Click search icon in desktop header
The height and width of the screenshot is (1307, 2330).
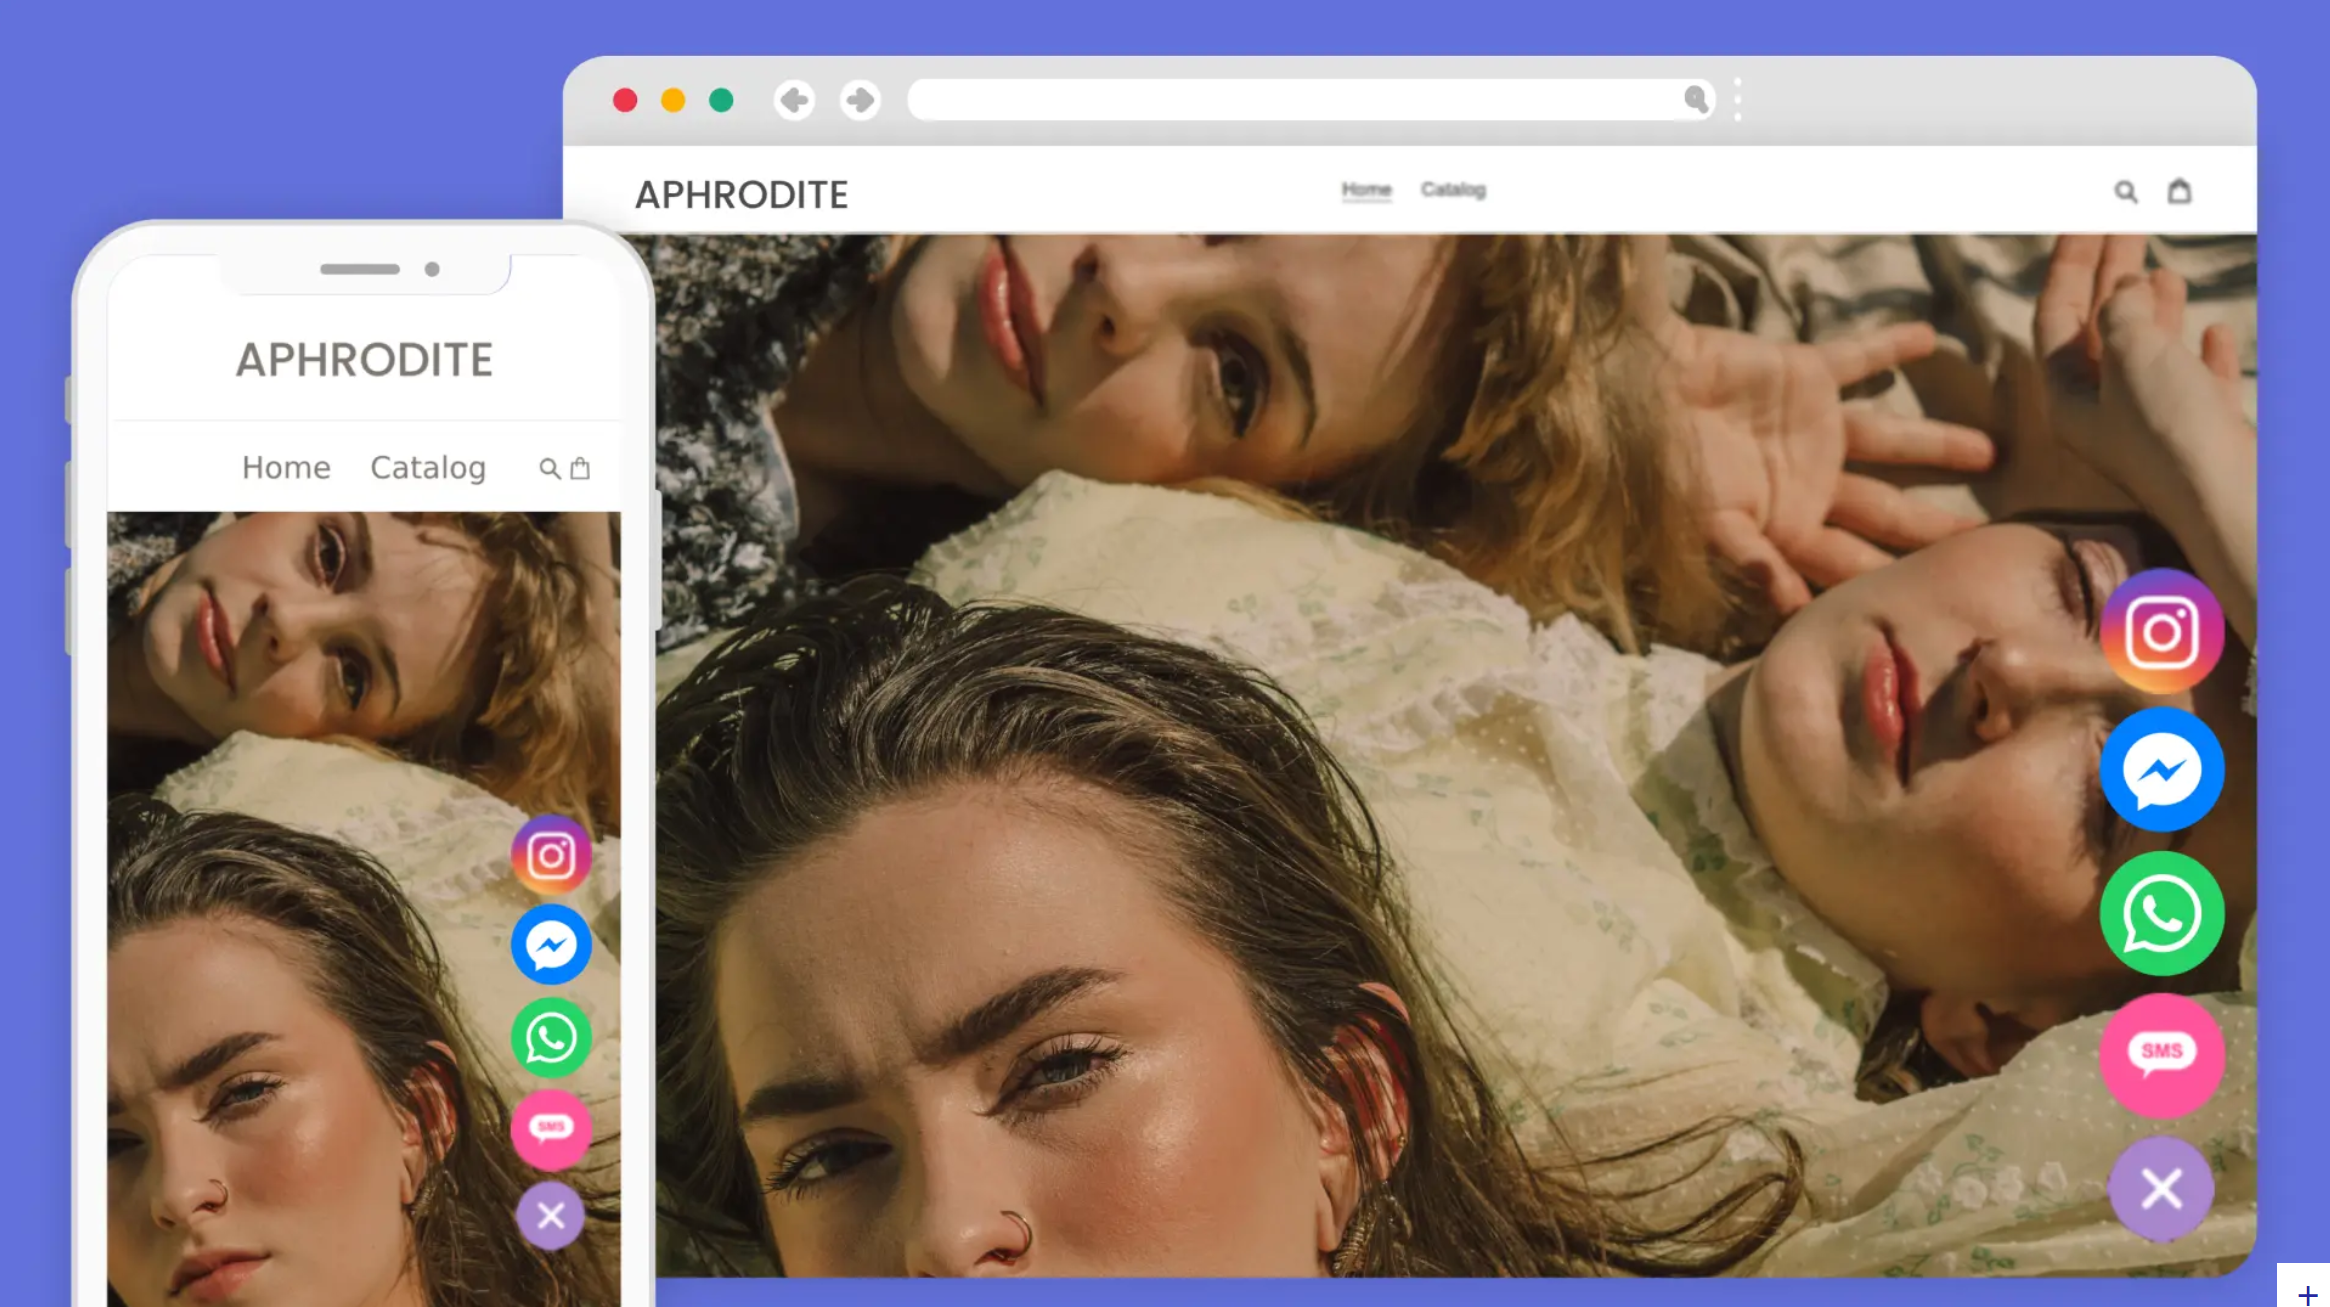point(2126,191)
